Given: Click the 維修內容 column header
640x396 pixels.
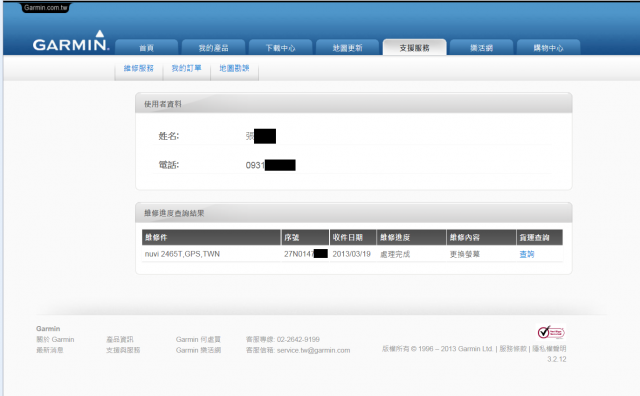Looking at the screenshot, I should (481, 237).
